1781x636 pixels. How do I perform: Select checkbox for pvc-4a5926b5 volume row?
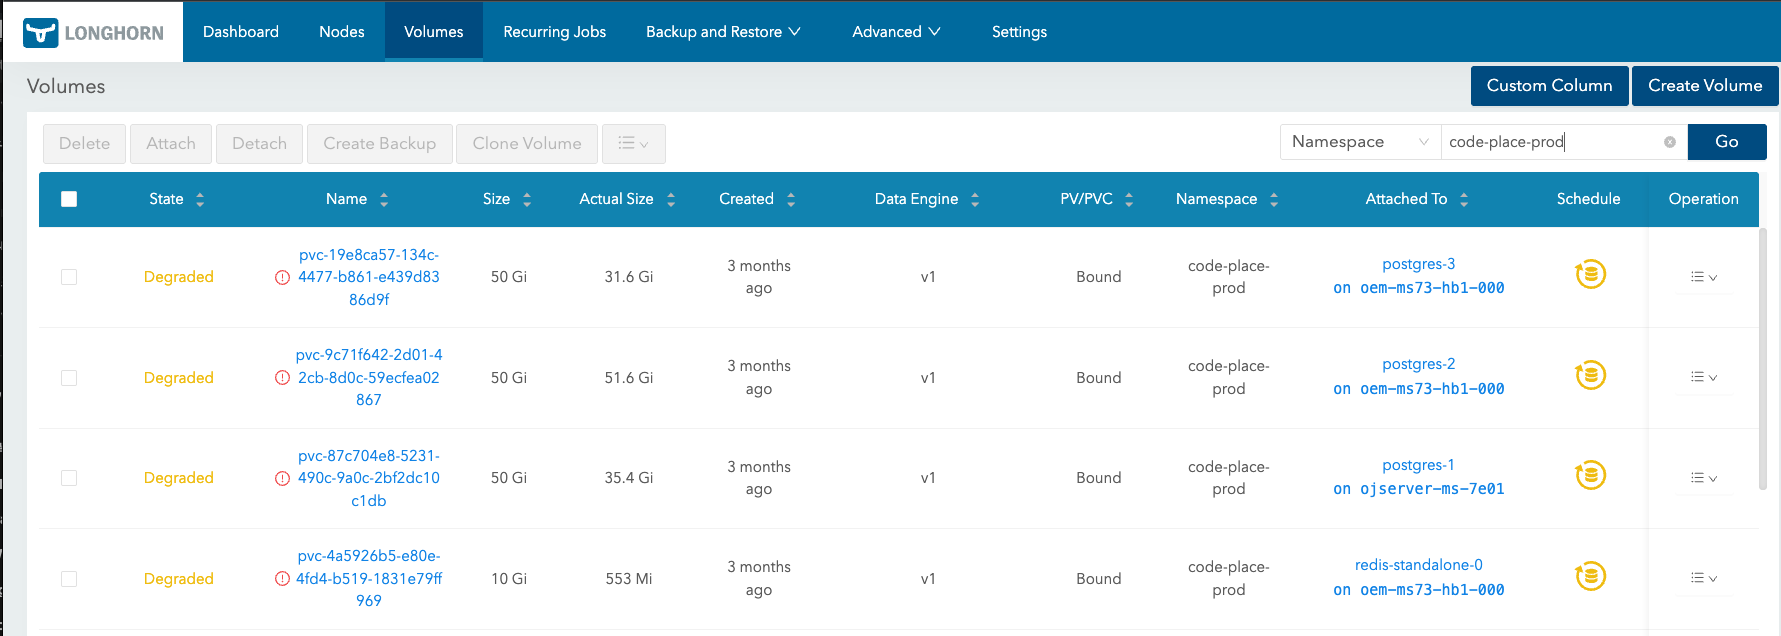click(69, 579)
